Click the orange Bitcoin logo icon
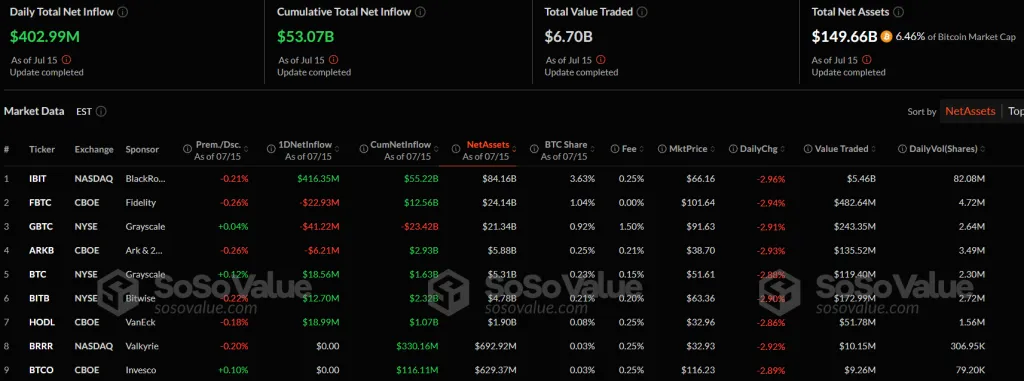1024x381 pixels. [886, 37]
